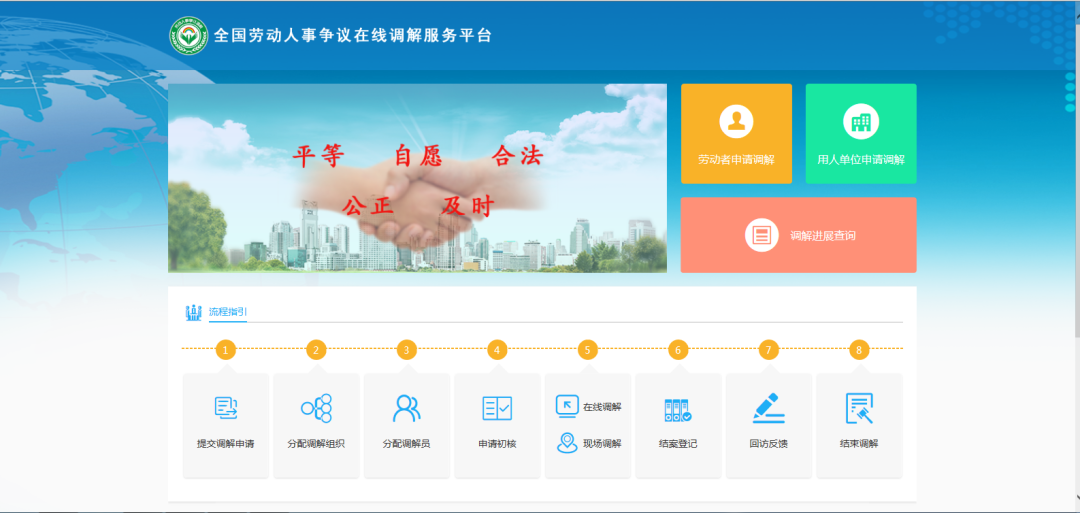Click the 结束调解 label
1080x513 pixels.
coord(859,444)
